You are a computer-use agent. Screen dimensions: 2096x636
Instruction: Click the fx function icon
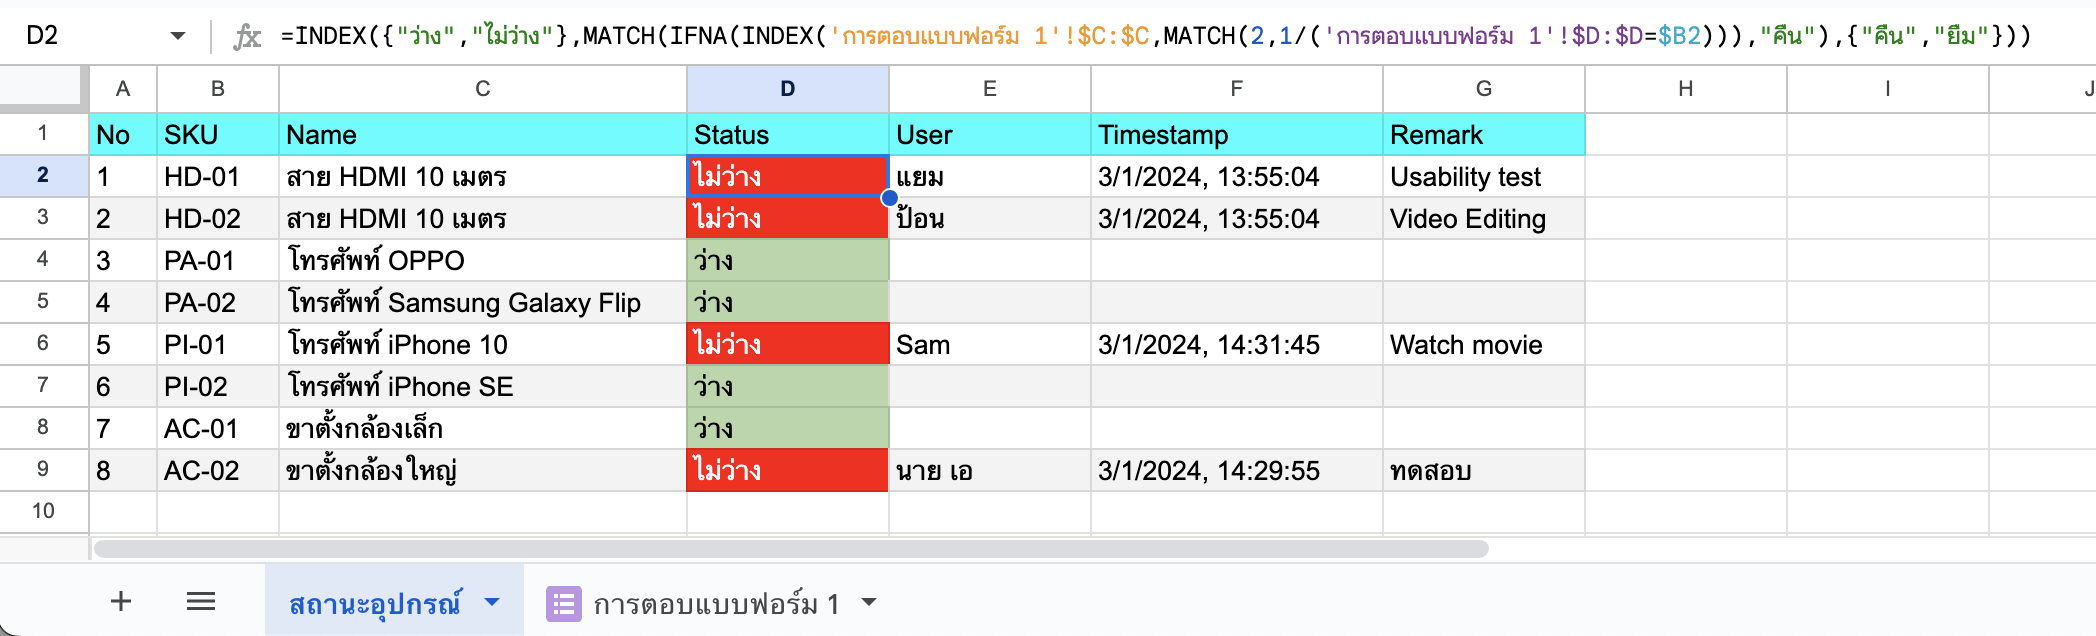tap(246, 37)
